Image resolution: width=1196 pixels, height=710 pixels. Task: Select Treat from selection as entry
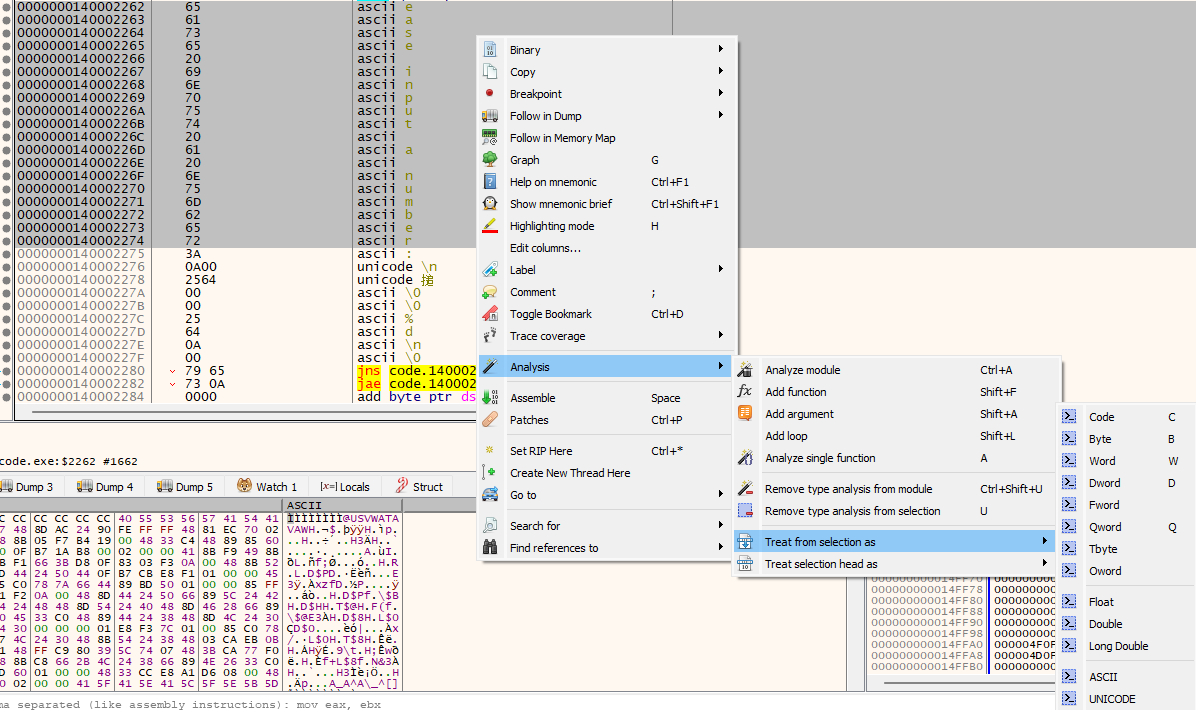pos(894,541)
